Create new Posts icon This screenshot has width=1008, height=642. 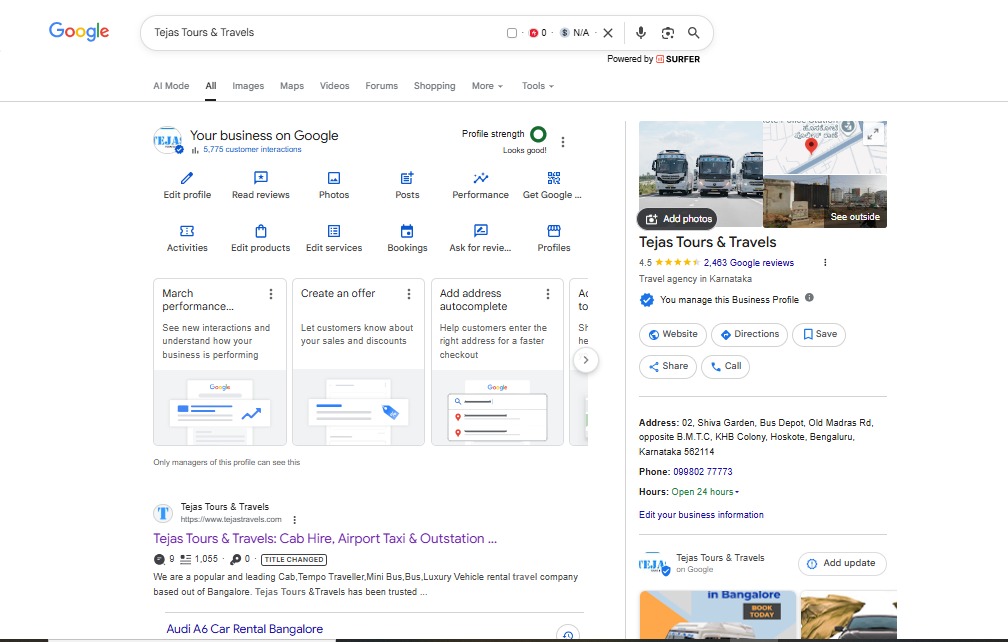[x=407, y=178]
